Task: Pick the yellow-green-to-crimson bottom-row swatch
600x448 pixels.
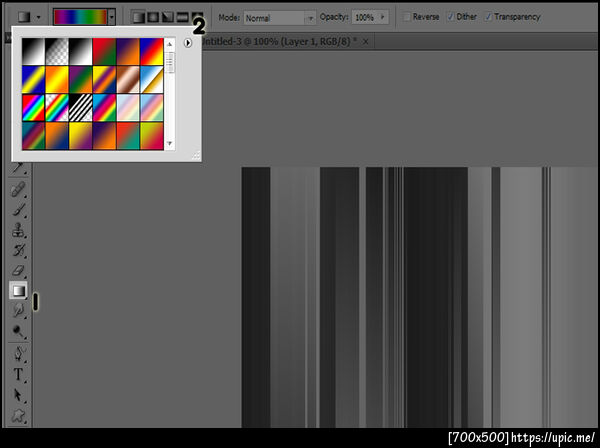Action: [152, 135]
